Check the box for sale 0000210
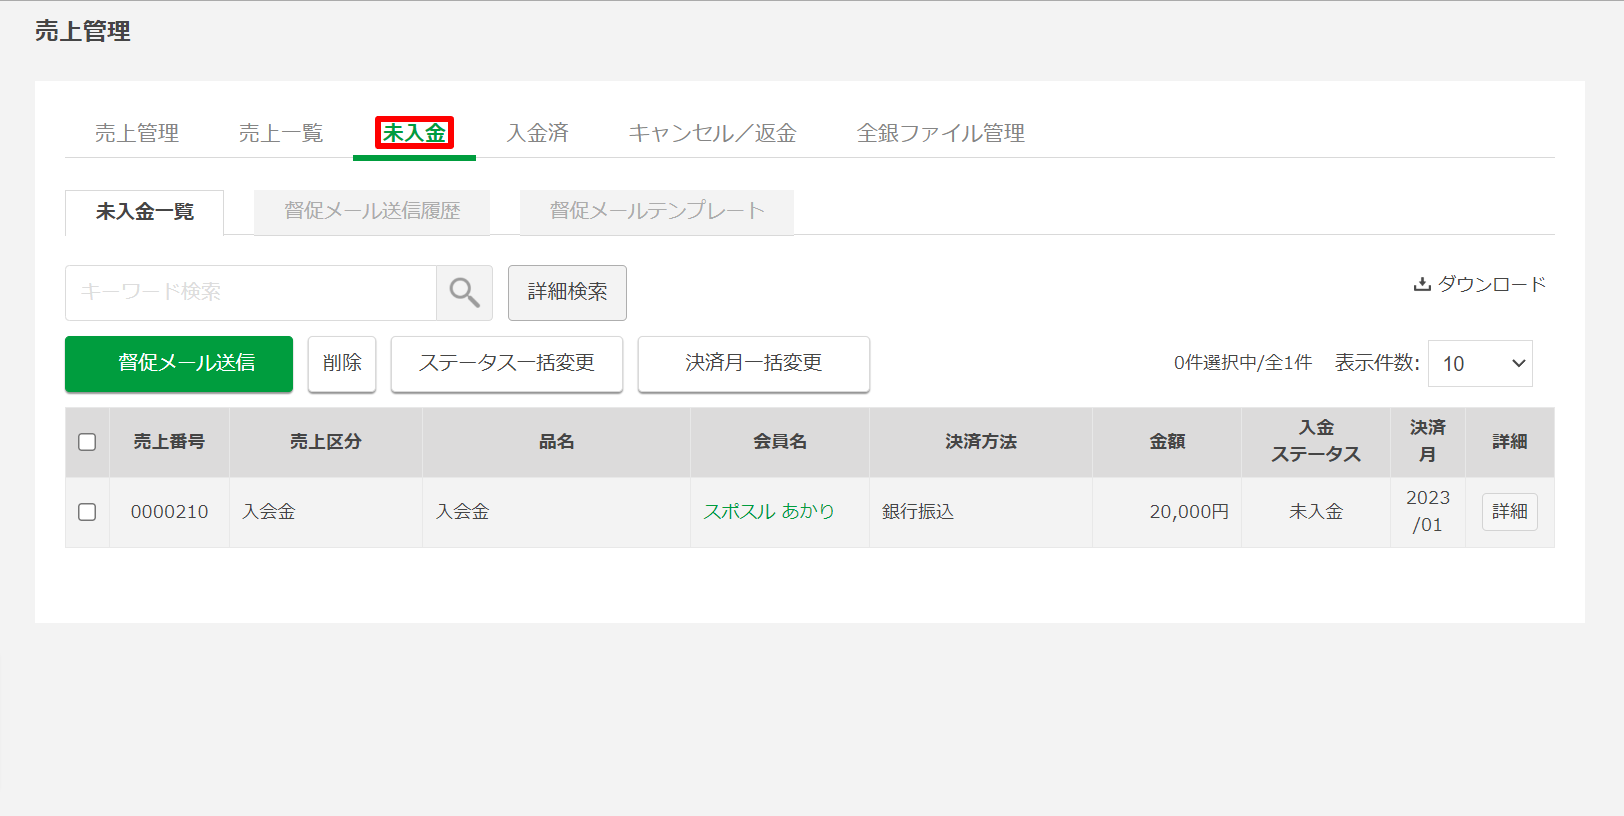Image resolution: width=1624 pixels, height=816 pixels. click(x=87, y=512)
